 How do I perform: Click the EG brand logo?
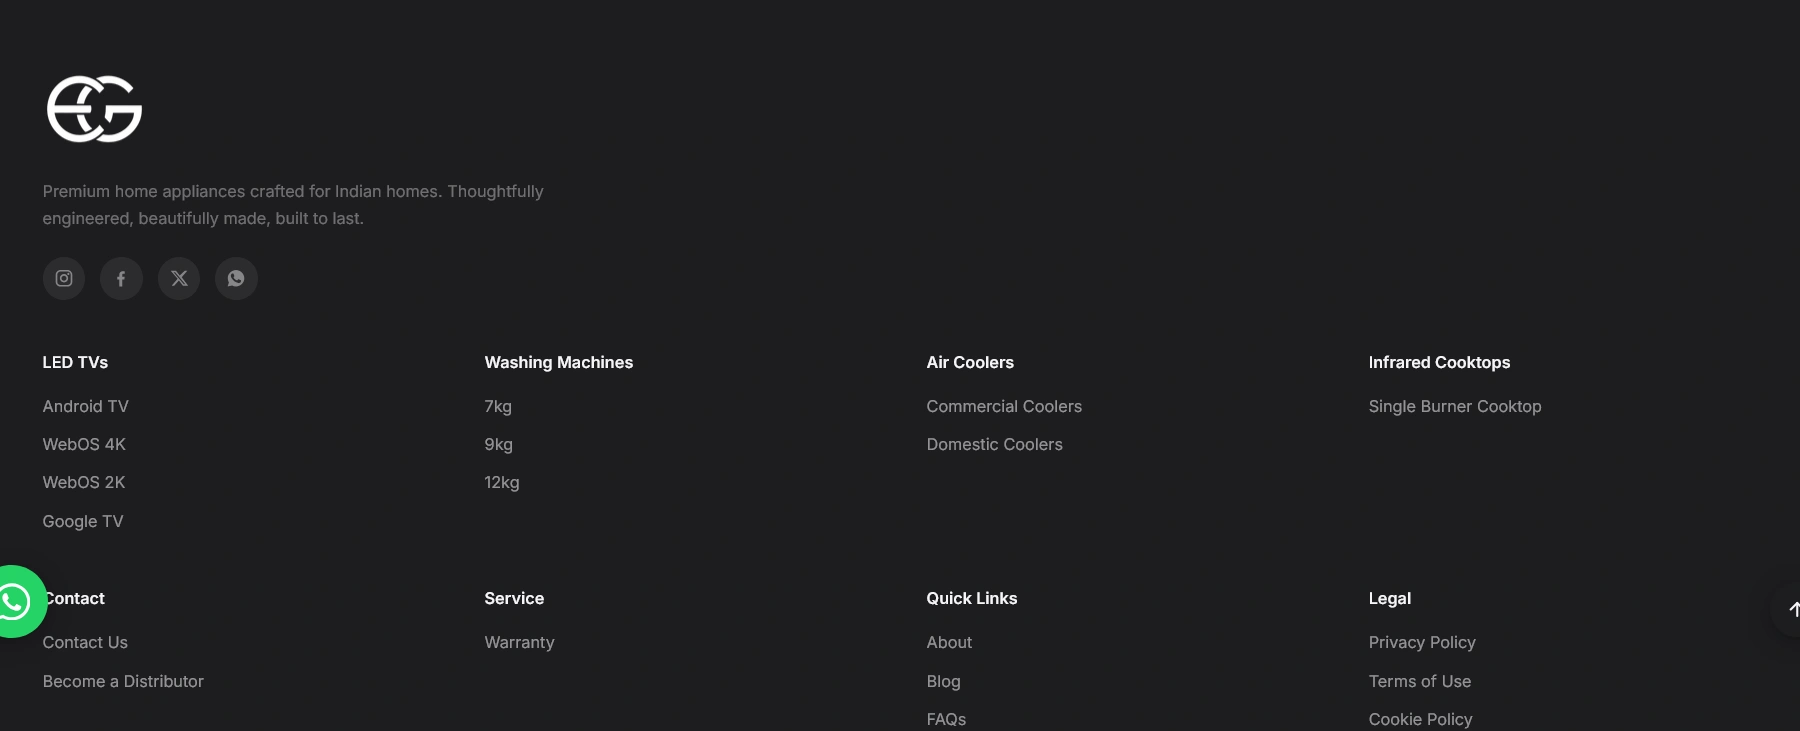(94, 109)
